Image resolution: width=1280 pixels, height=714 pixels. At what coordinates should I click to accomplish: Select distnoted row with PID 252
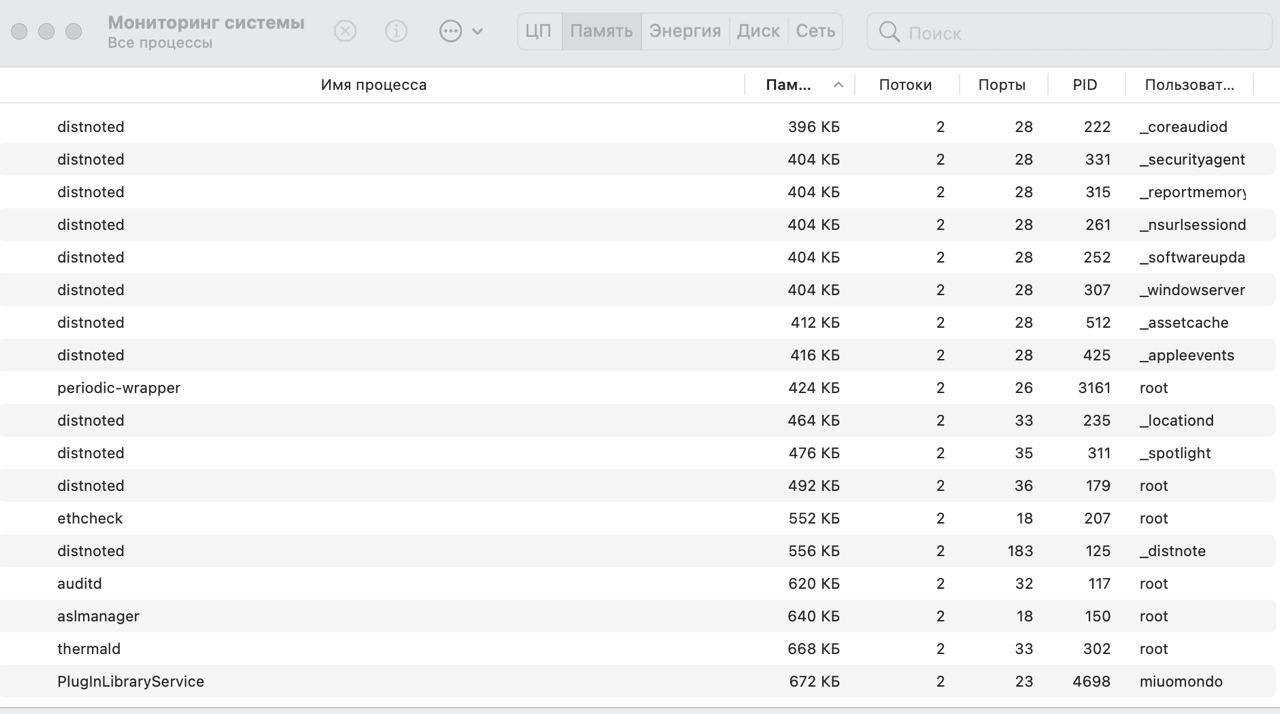tap(638, 257)
